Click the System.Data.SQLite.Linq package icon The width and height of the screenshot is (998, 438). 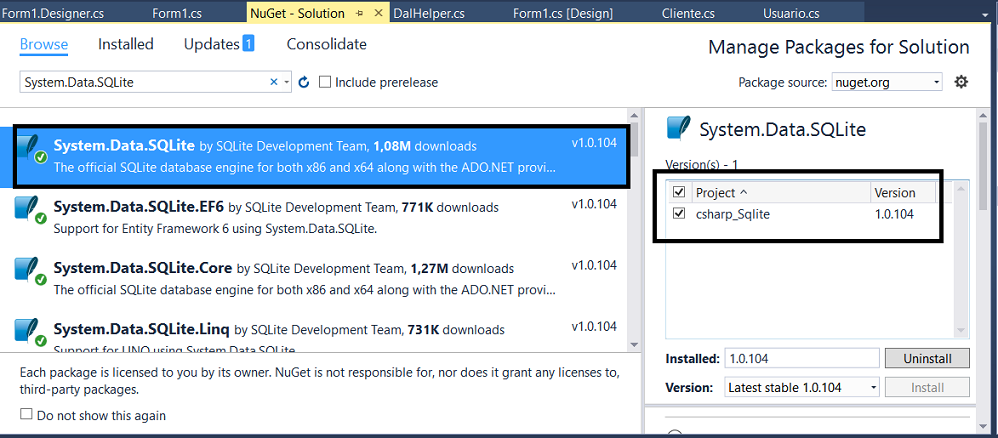pyautogui.click(x=31, y=332)
